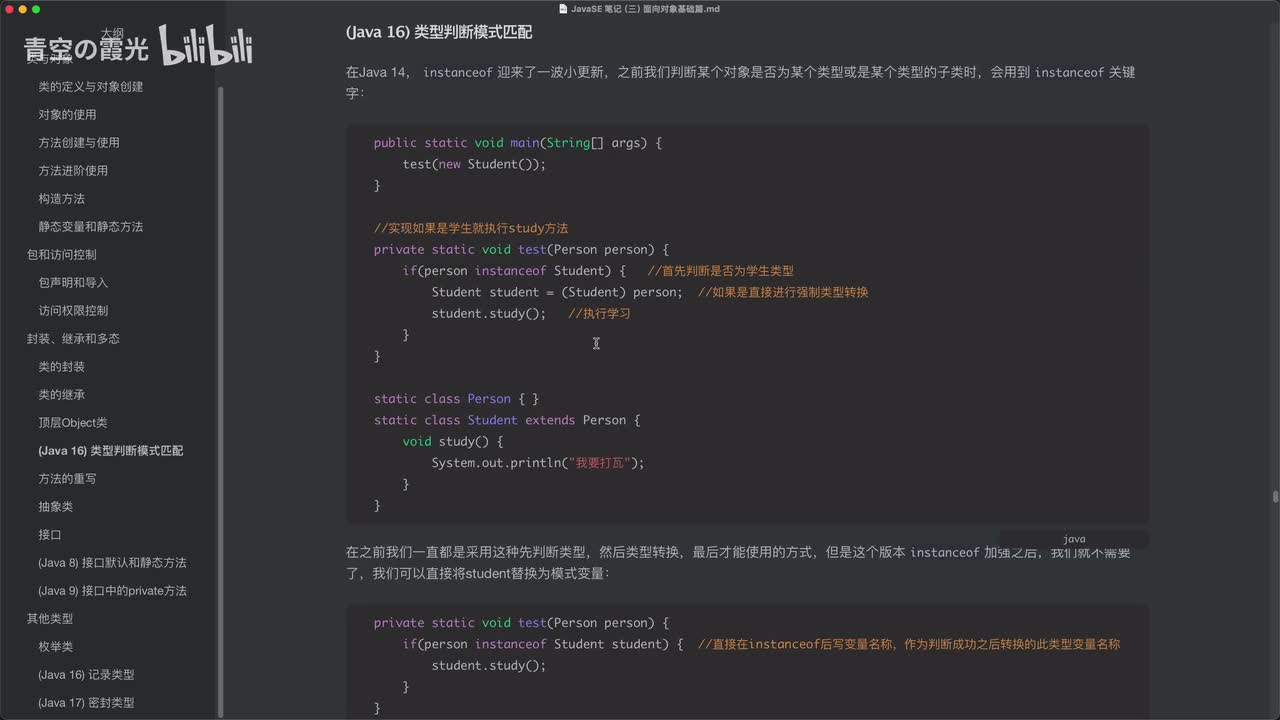The image size is (1280, 720).
Task: Go to 方法的重写 section
Action: pyautogui.click(x=67, y=479)
